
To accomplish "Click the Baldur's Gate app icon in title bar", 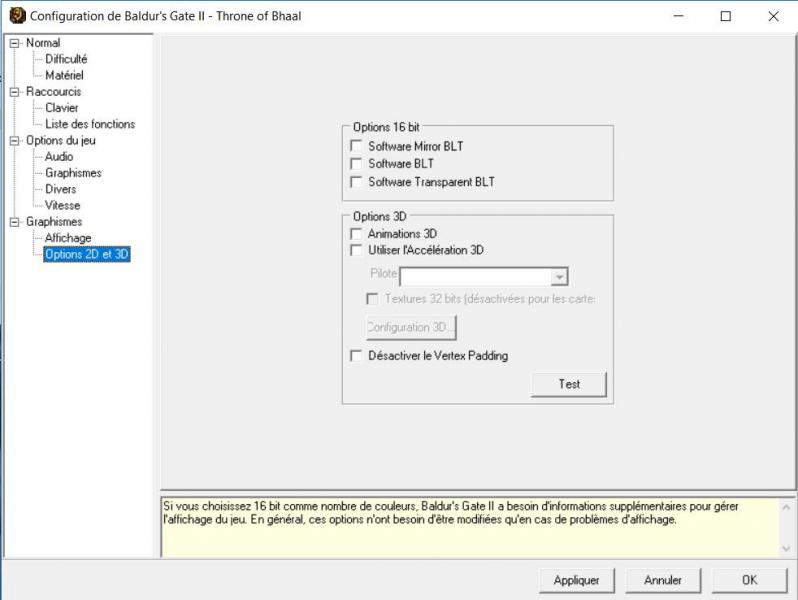I will 17,15.
